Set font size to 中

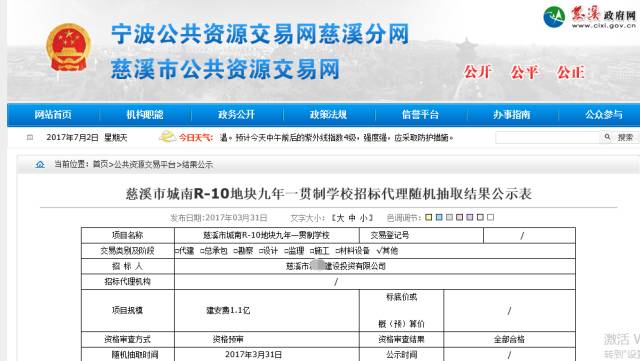[352, 218]
